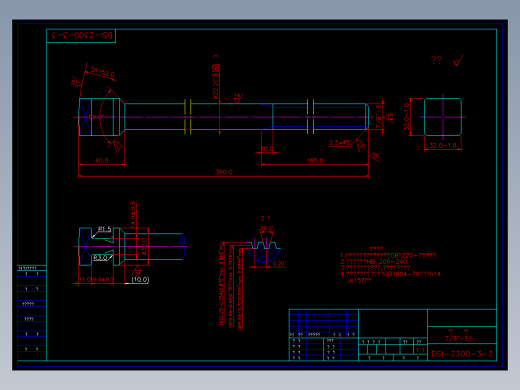Select the 29.0° thread angle dimension

click(x=266, y=229)
